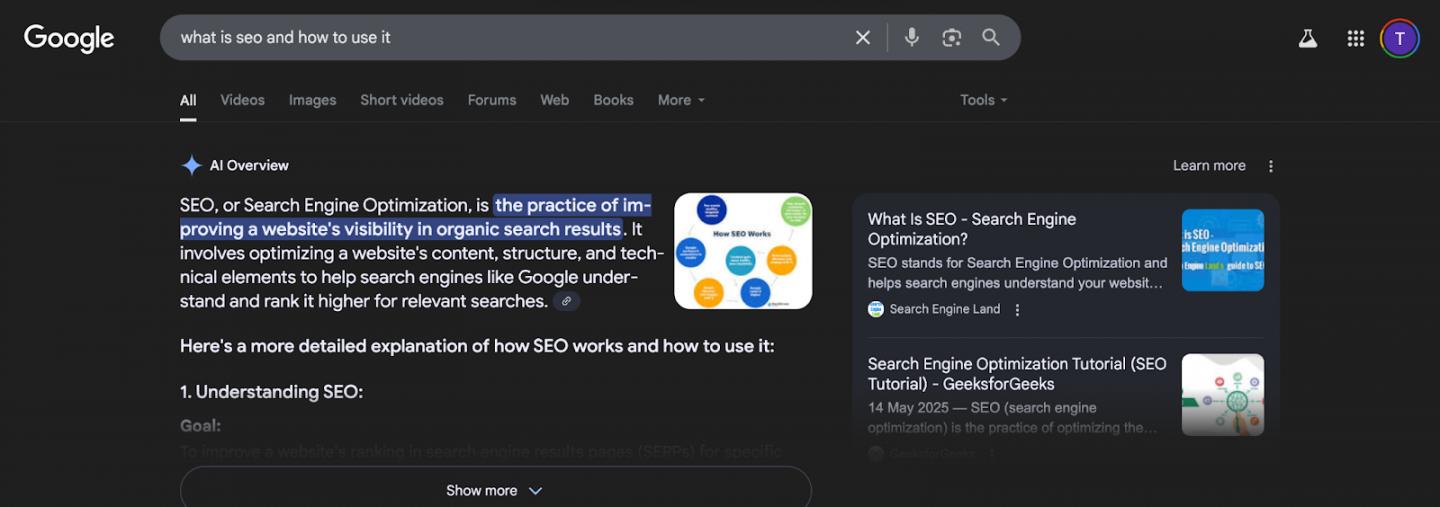This screenshot has height=507, width=1440.
Task: Open the Google apps grid
Action: click(x=1355, y=39)
